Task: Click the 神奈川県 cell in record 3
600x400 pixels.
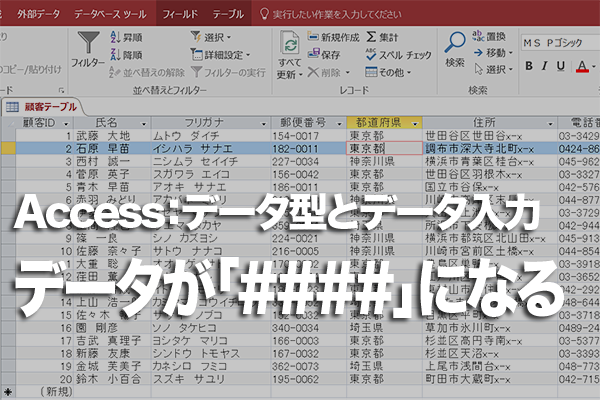Action: coord(385,162)
